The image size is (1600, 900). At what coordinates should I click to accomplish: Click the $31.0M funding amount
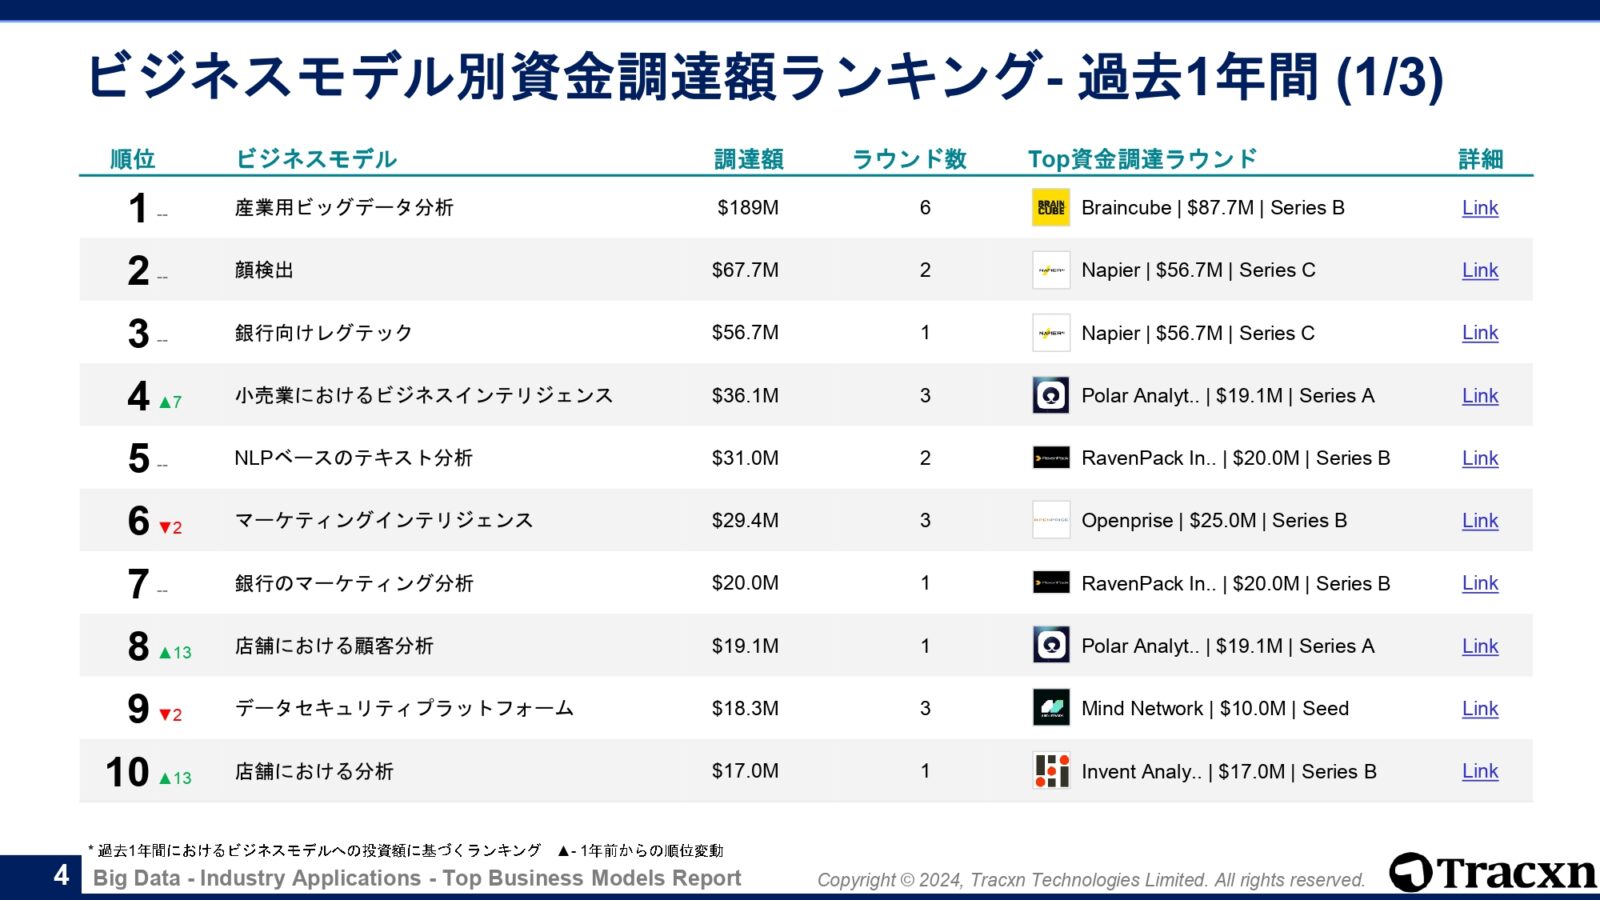click(745, 458)
